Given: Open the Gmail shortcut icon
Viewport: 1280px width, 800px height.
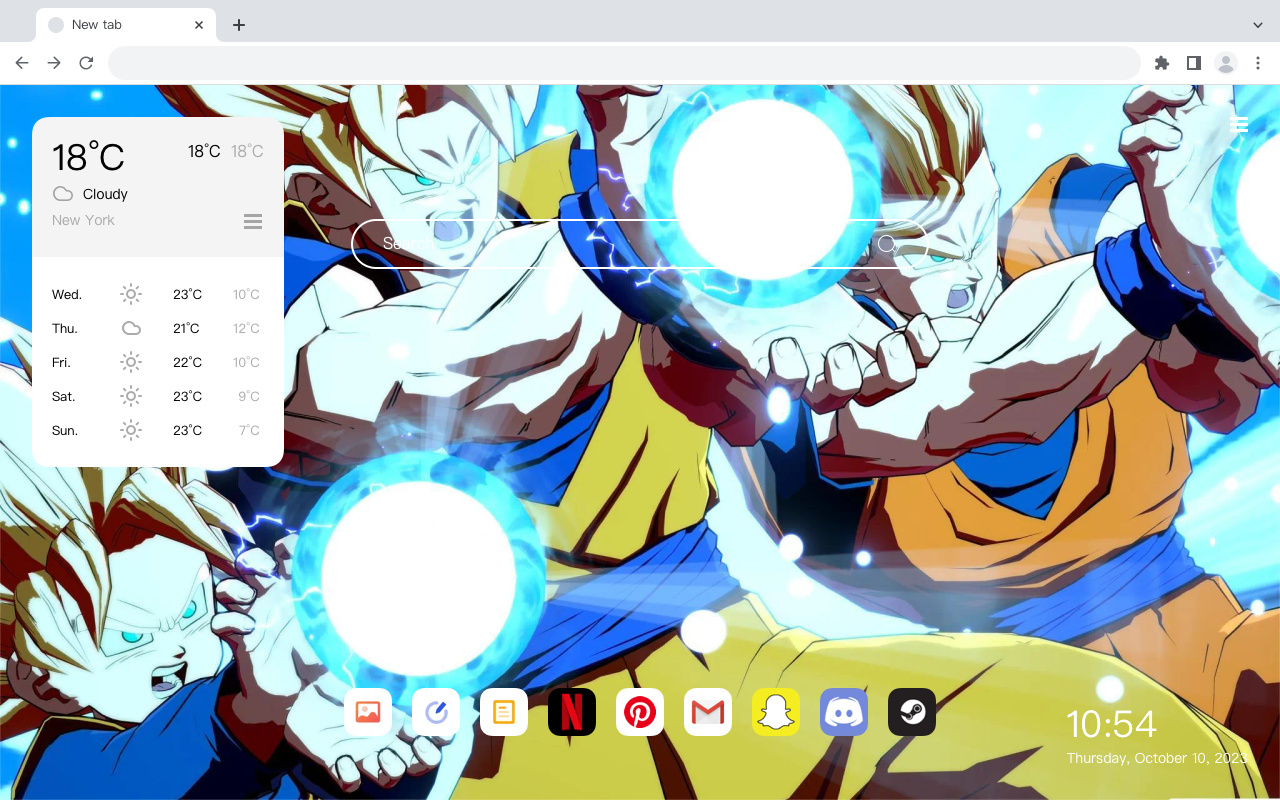Looking at the screenshot, I should (x=708, y=712).
